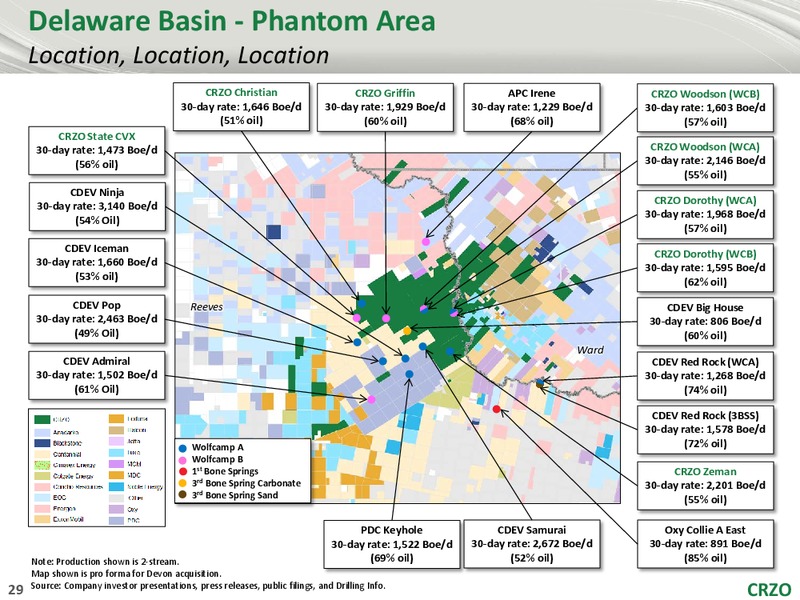Click the Centennial legend color swatch
The height and width of the screenshot is (600, 800).
(x=42, y=454)
